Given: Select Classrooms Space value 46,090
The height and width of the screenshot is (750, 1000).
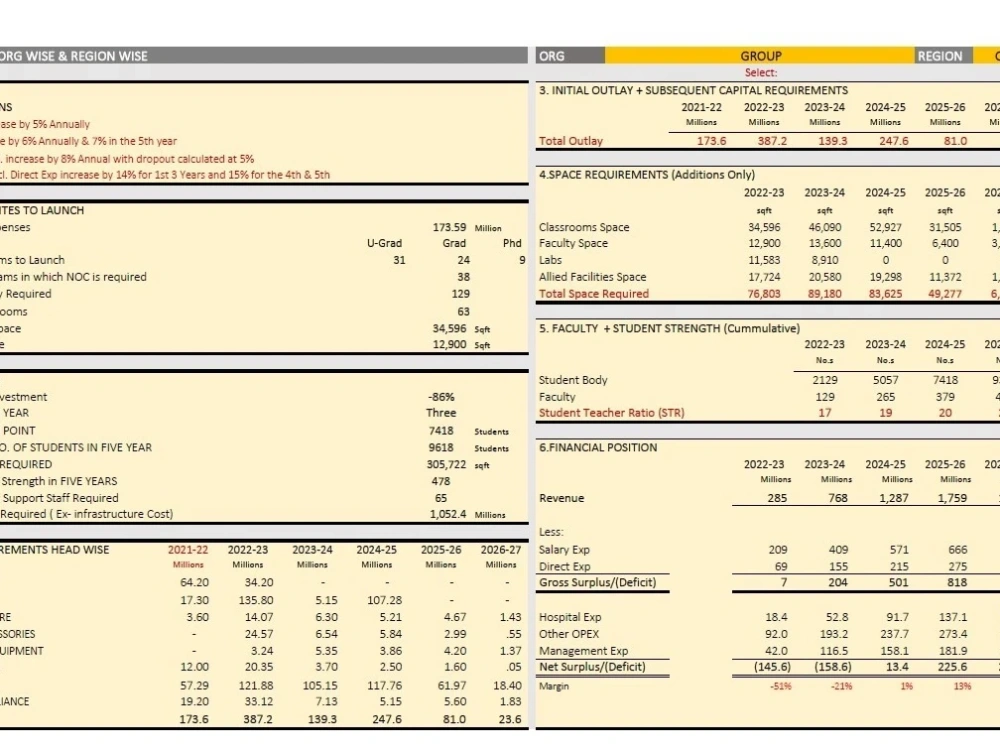Looking at the screenshot, I should pos(825,227).
